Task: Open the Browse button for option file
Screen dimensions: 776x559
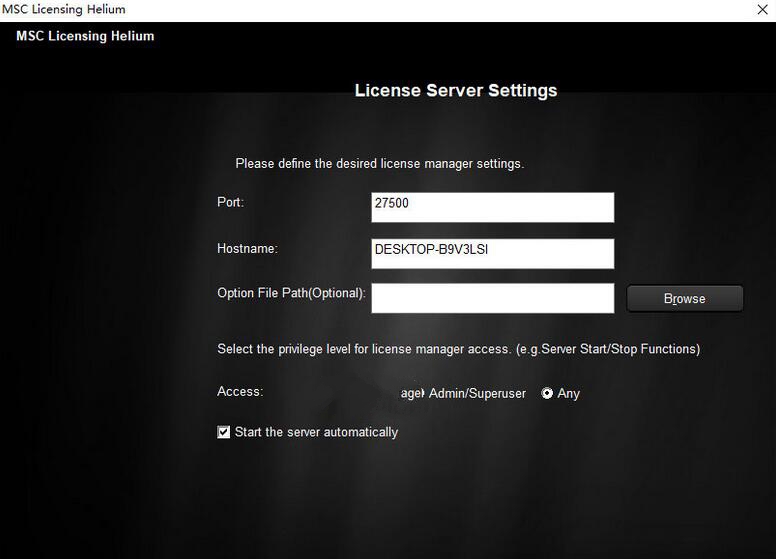Action: point(684,298)
